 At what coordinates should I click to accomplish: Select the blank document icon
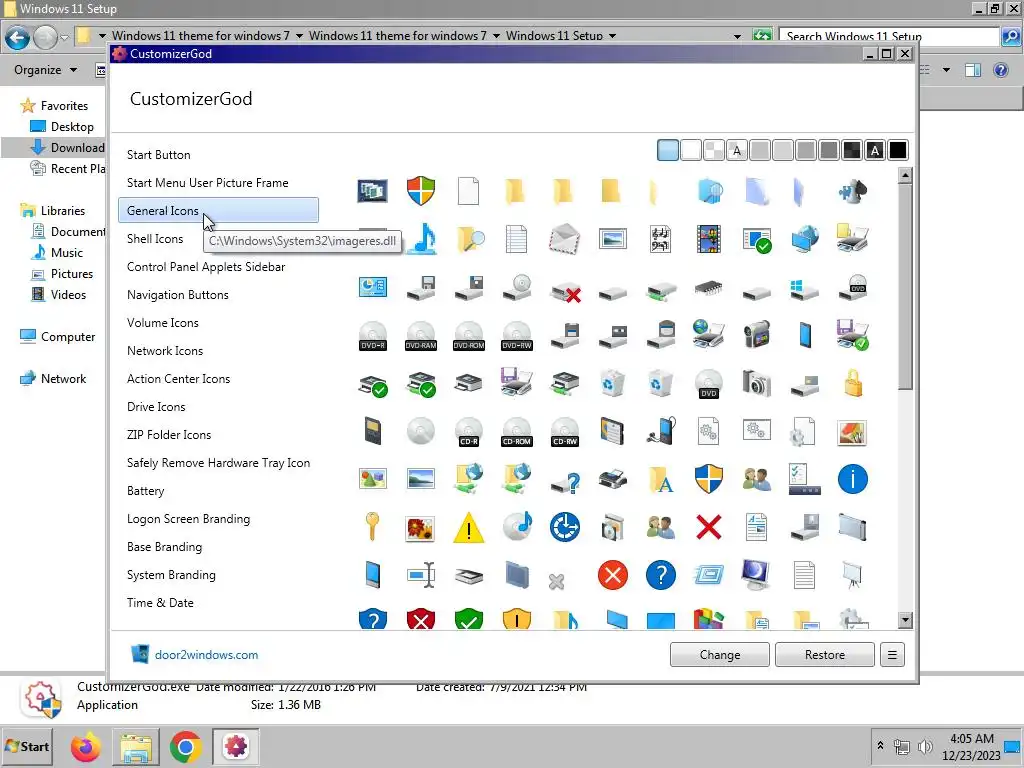tap(468, 191)
